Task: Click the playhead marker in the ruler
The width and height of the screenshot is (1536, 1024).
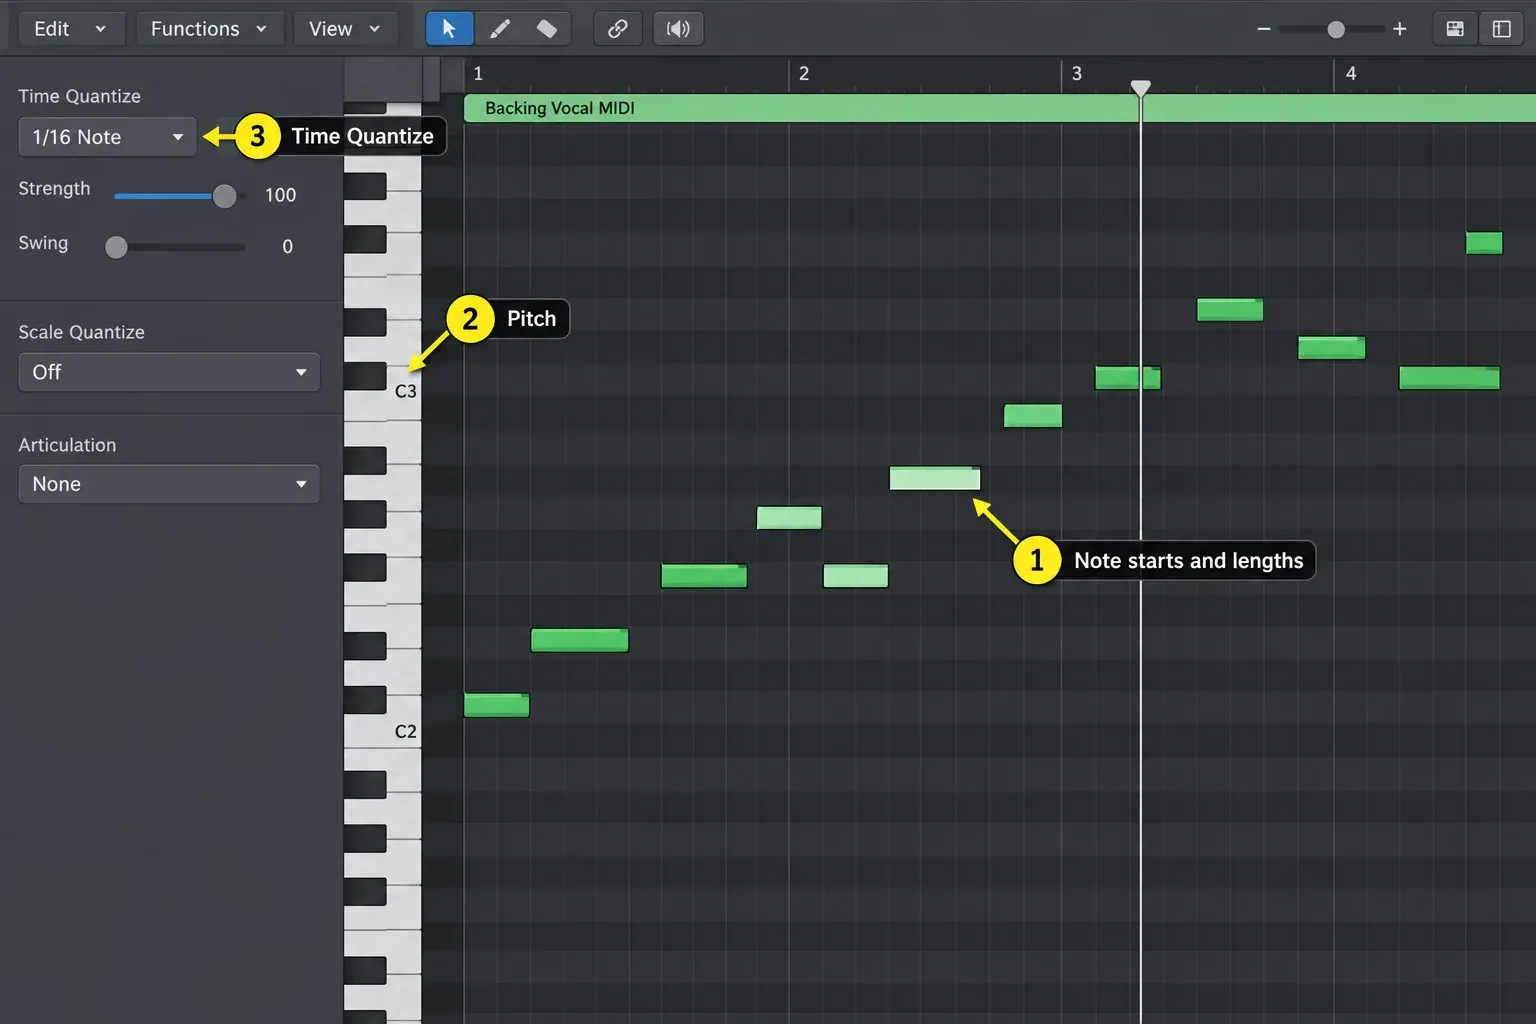Action: (x=1140, y=87)
